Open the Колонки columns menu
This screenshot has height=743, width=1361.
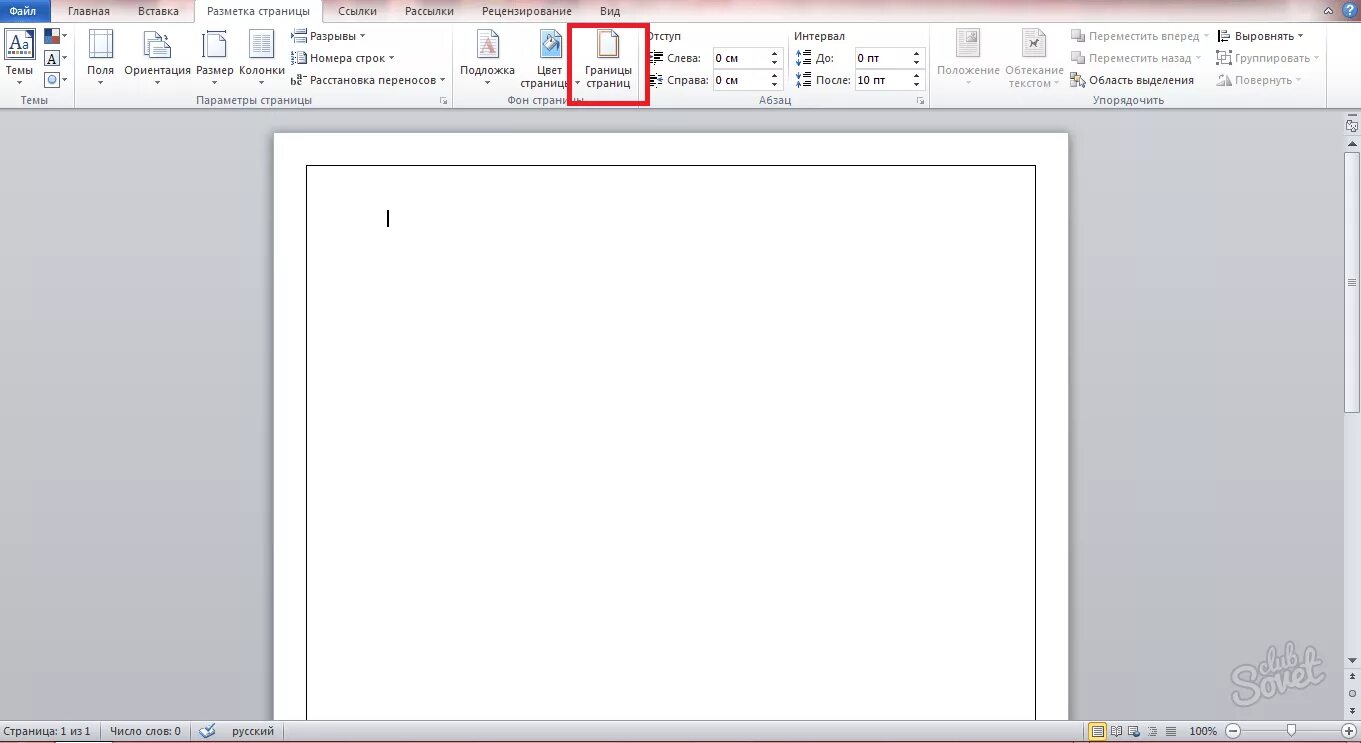point(262,57)
